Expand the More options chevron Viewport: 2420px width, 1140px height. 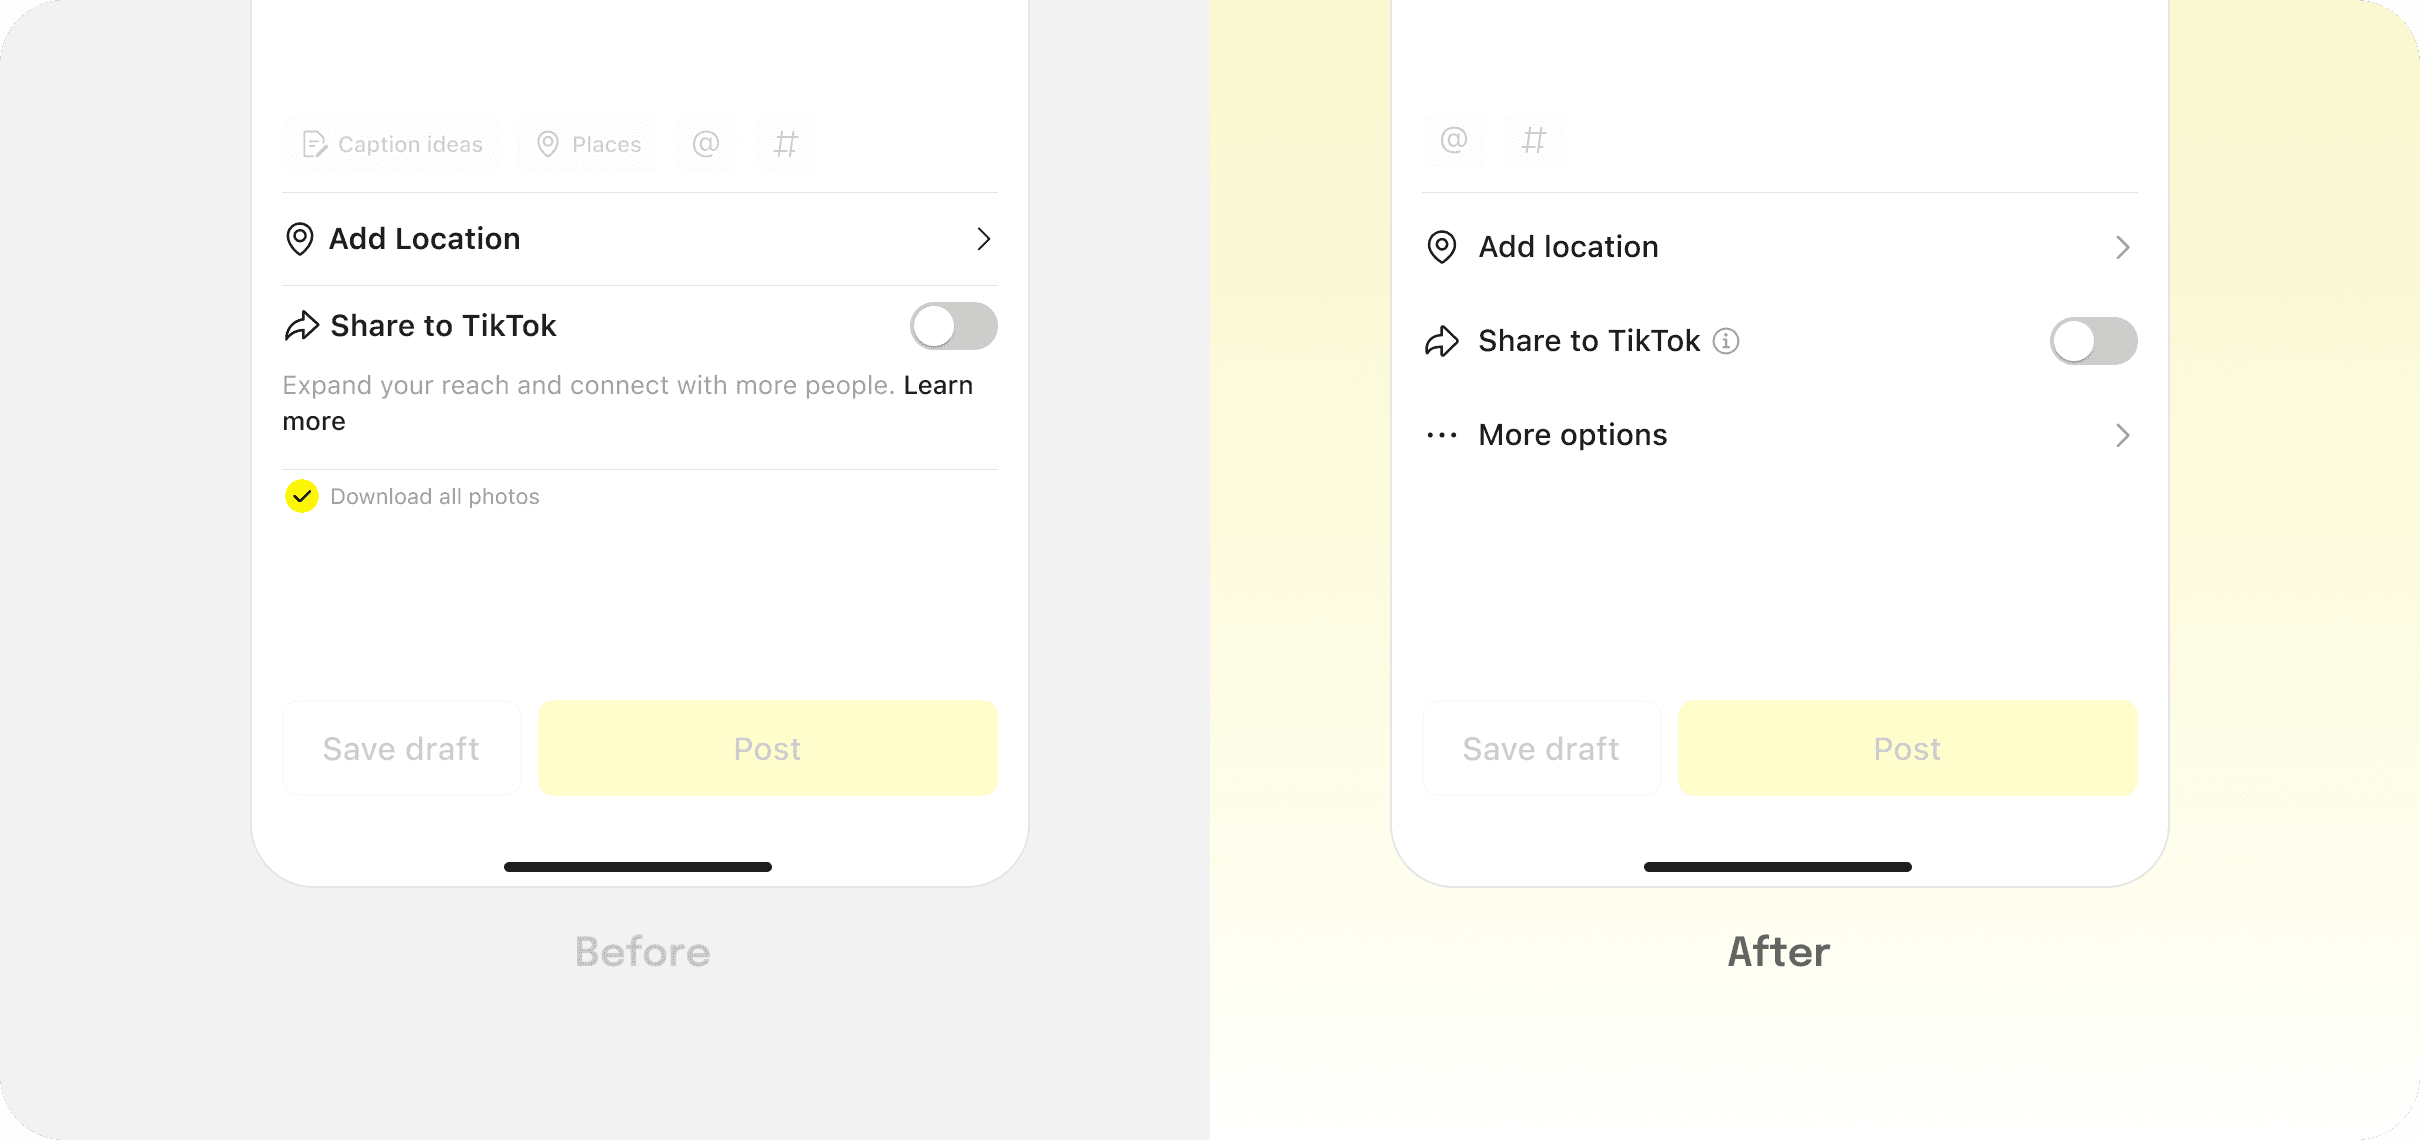(x=2123, y=435)
